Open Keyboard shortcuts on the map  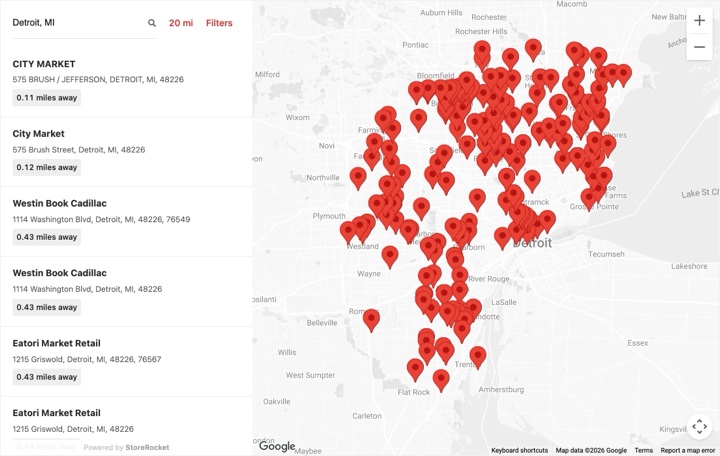[519, 450]
